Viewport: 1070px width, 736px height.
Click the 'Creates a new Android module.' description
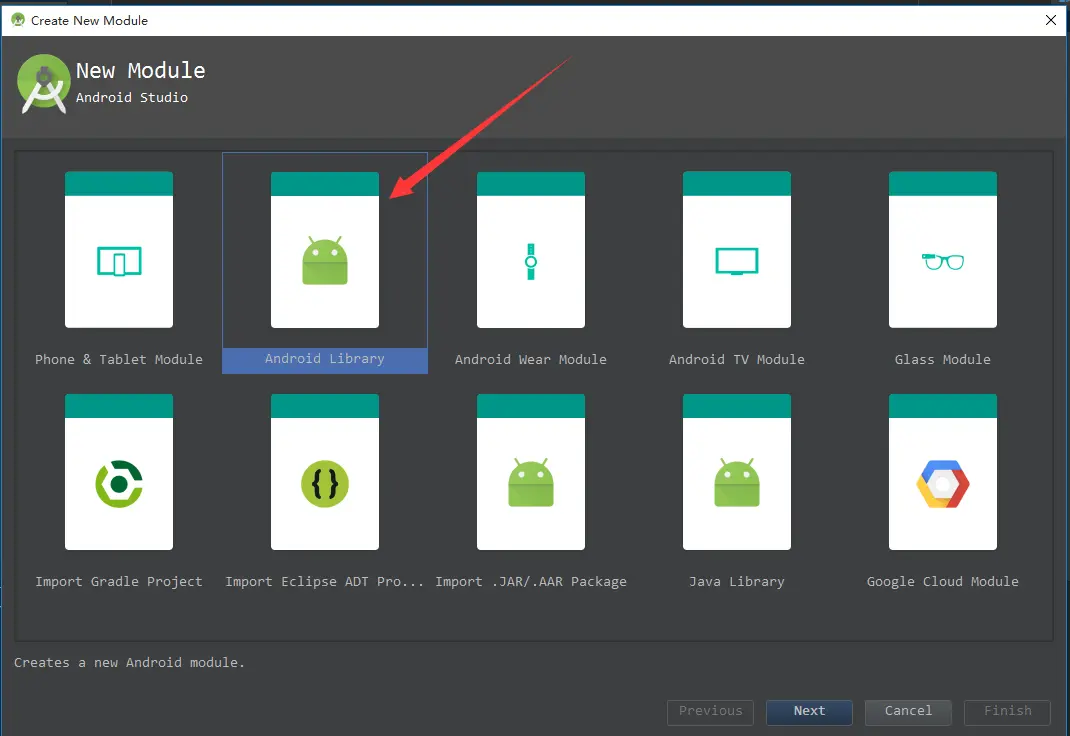[x=129, y=662]
